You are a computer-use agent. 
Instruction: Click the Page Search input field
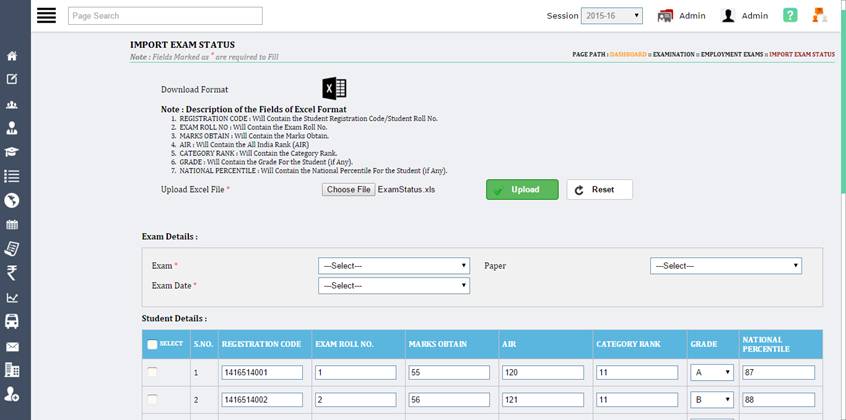[x=165, y=16]
